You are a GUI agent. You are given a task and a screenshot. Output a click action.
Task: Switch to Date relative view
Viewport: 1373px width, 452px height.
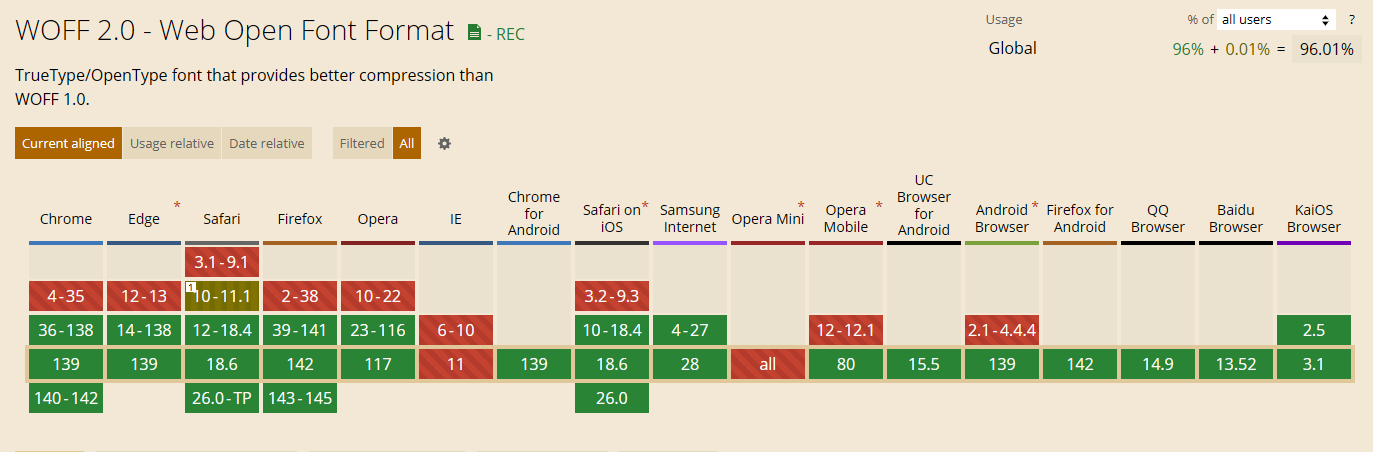click(x=267, y=143)
